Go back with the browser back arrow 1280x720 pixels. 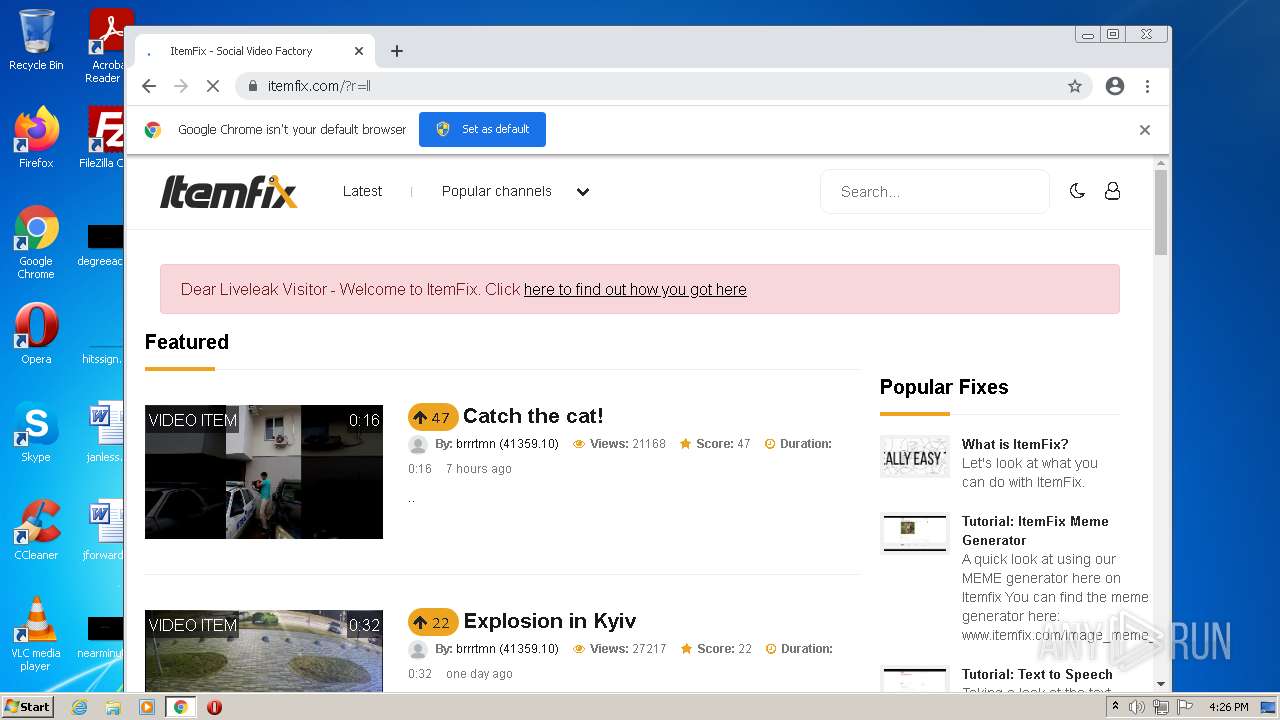coord(149,86)
